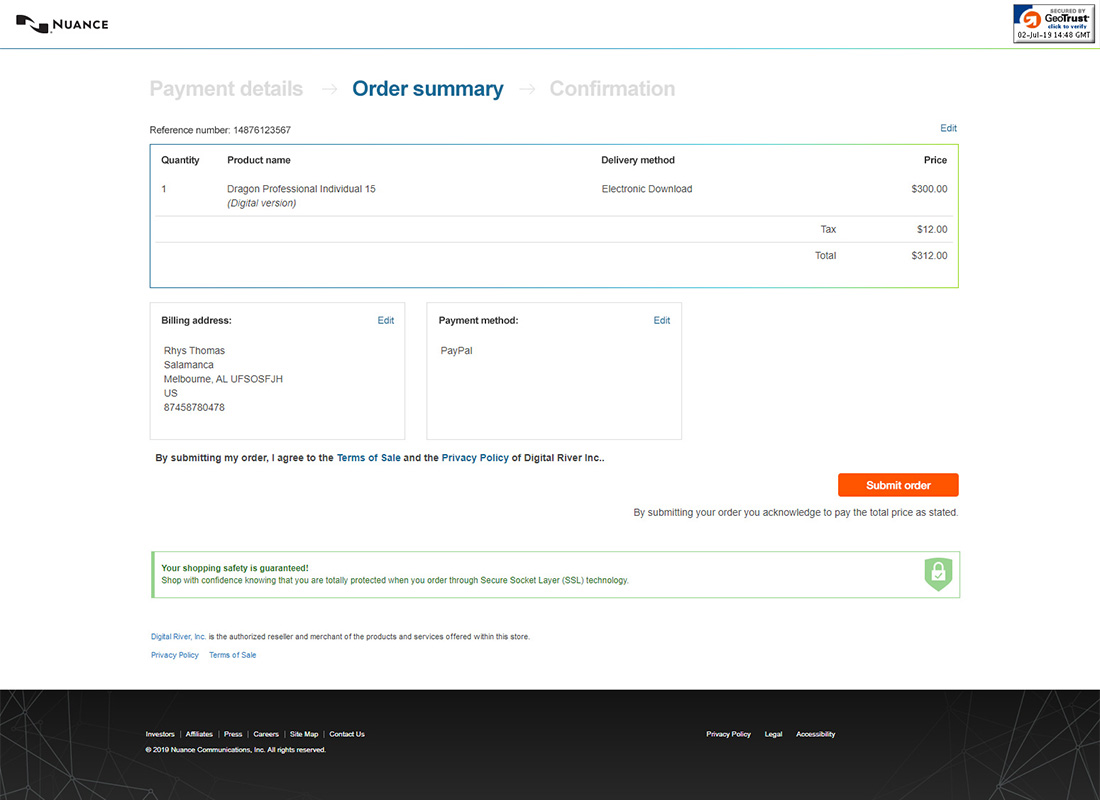Viewport: 1100px width, 800px height.
Task: Edit the Billing address
Action: pos(386,320)
